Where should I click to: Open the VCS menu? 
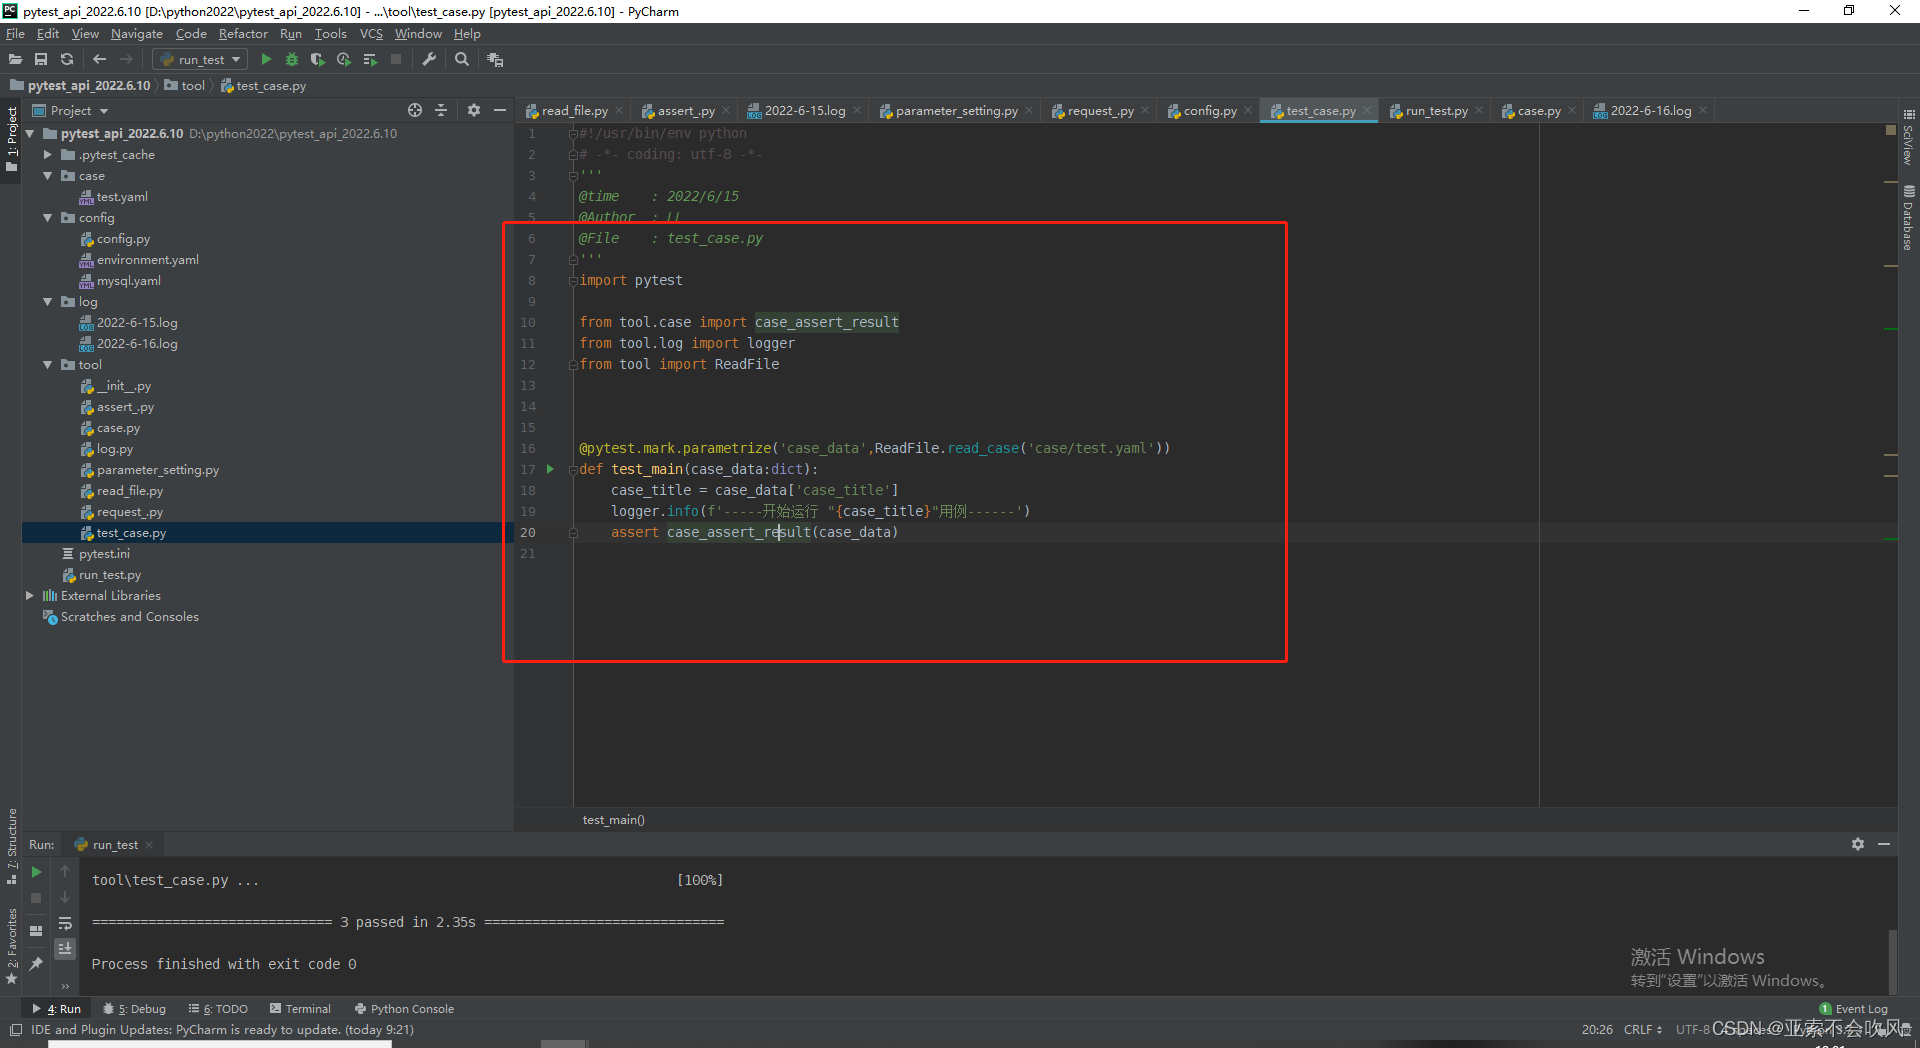click(x=371, y=34)
